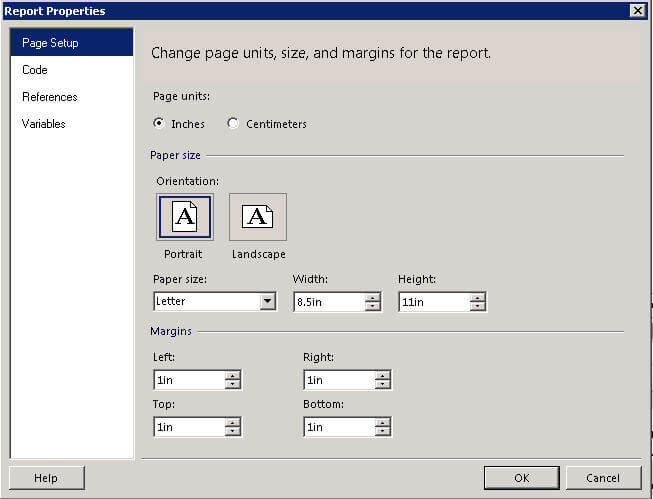This screenshot has height=499, width=653.
Task: Choose Centimeters as page units
Action: pyautogui.click(x=233, y=124)
